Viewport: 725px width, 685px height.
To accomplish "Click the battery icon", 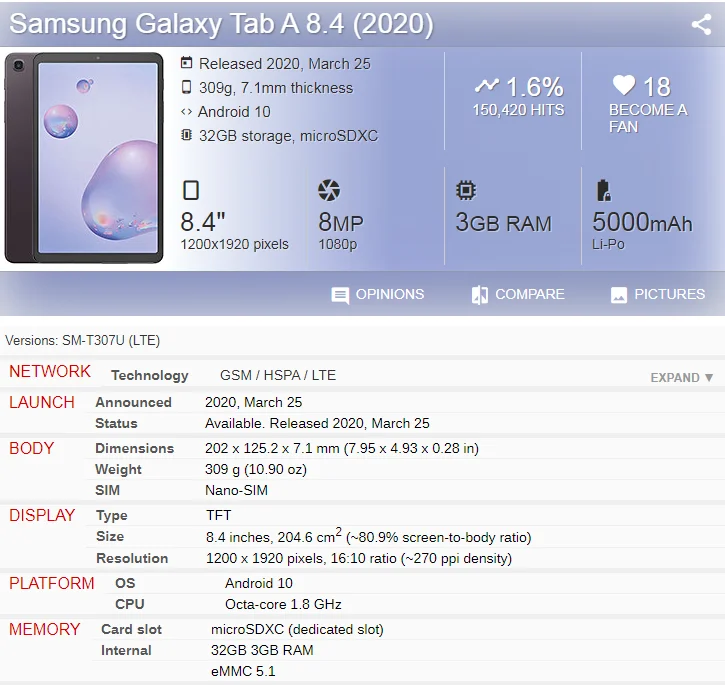I will (603, 191).
